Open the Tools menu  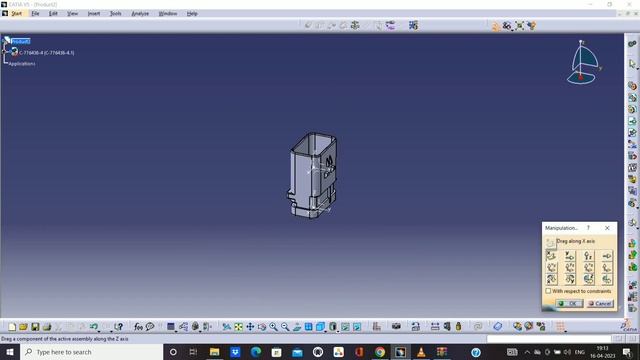tap(115, 13)
